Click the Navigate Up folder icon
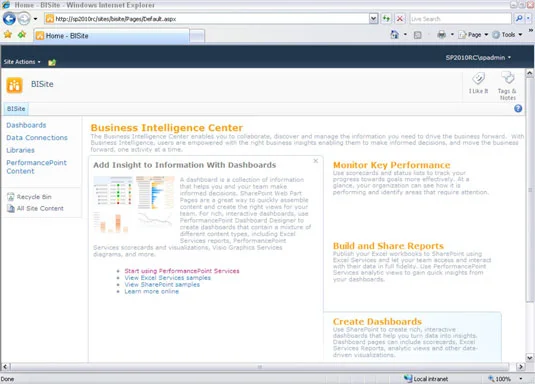The height and width of the screenshot is (384, 535). [x=52, y=62]
